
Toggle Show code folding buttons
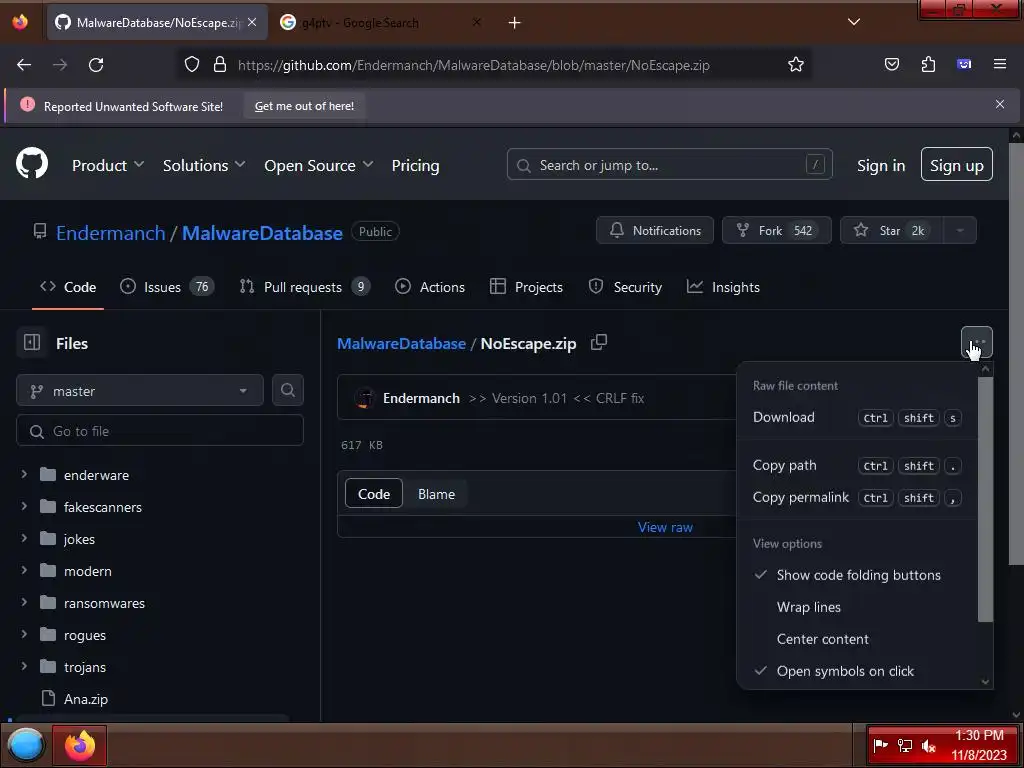pos(858,575)
